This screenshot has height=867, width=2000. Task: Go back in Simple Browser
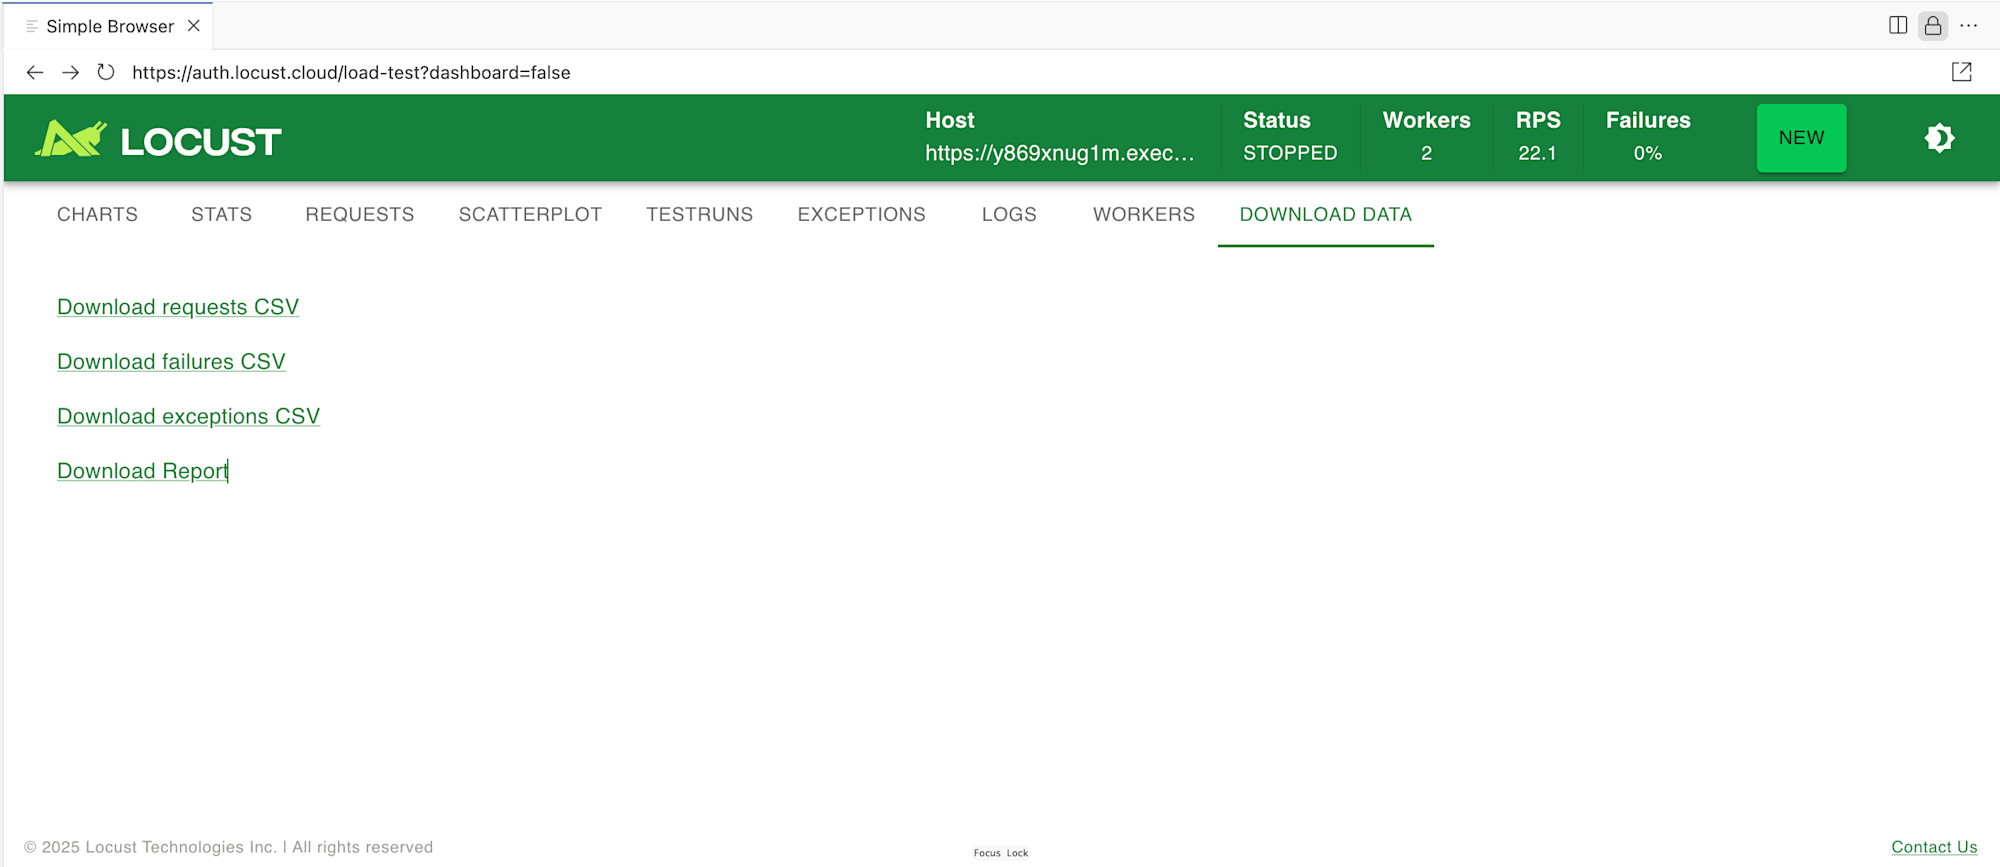click(35, 73)
